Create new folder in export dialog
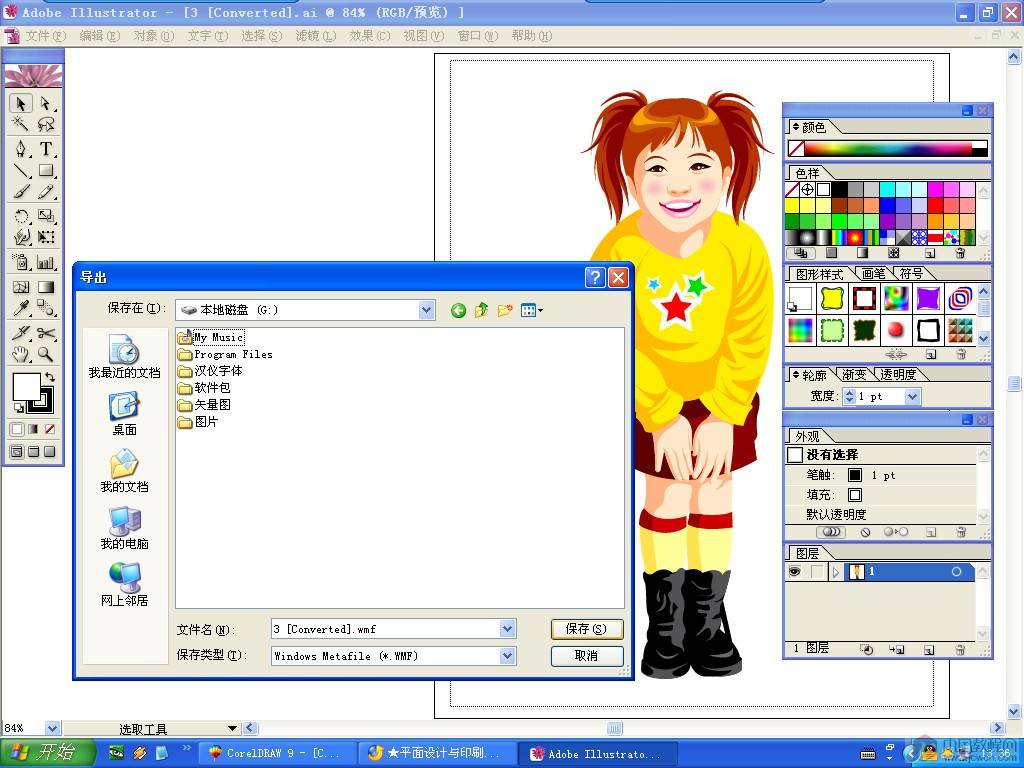Image resolution: width=1024 pixels, height=768 pixels. pos(504,310)
